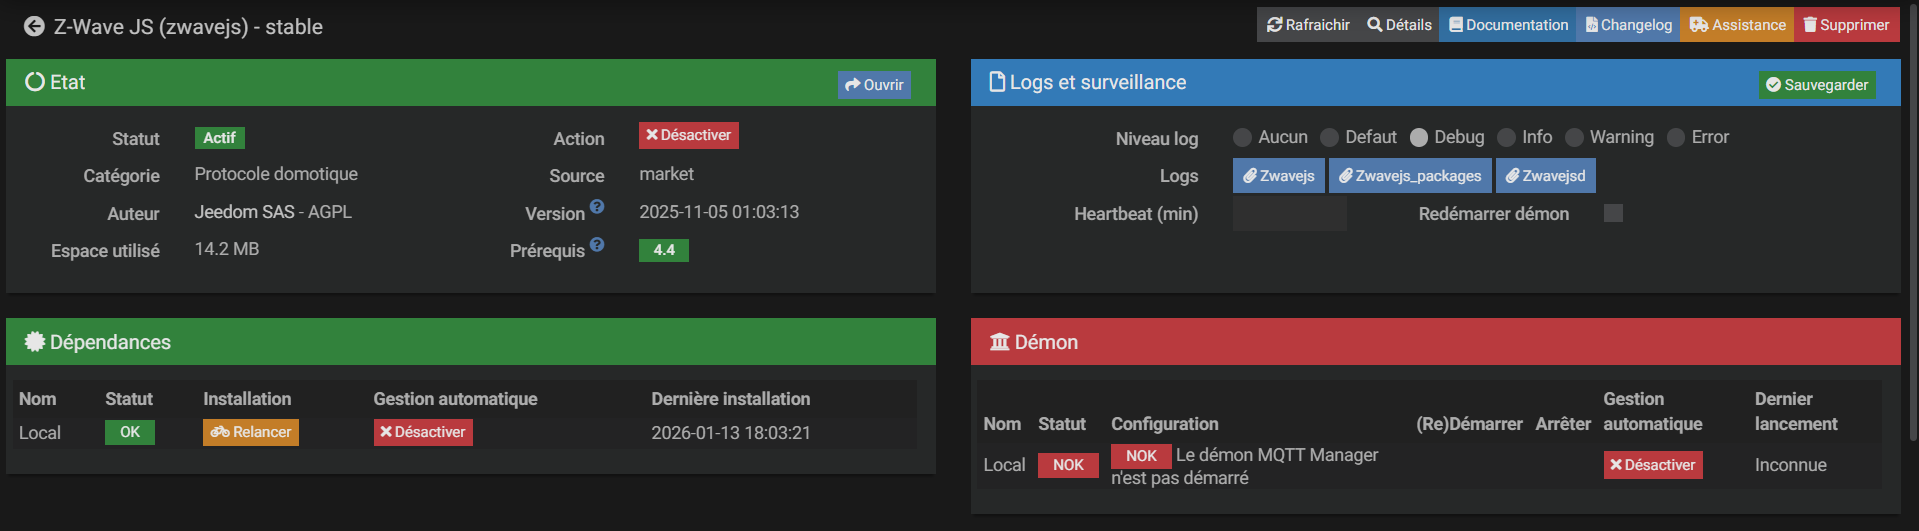This screenshot has width=1919, height=531.
Task: Click the Version help question mark icon
Action: (597, 207)
